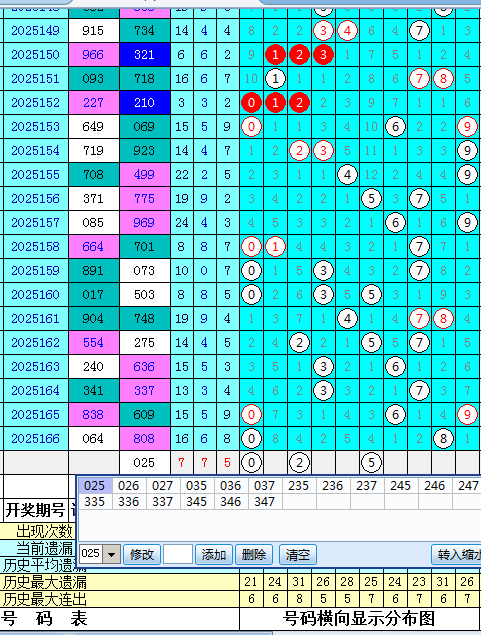The width and height of the screenshot is (481, 635).
Task: Click the empty input field beside 修改
Action: (x=178, y=554)
